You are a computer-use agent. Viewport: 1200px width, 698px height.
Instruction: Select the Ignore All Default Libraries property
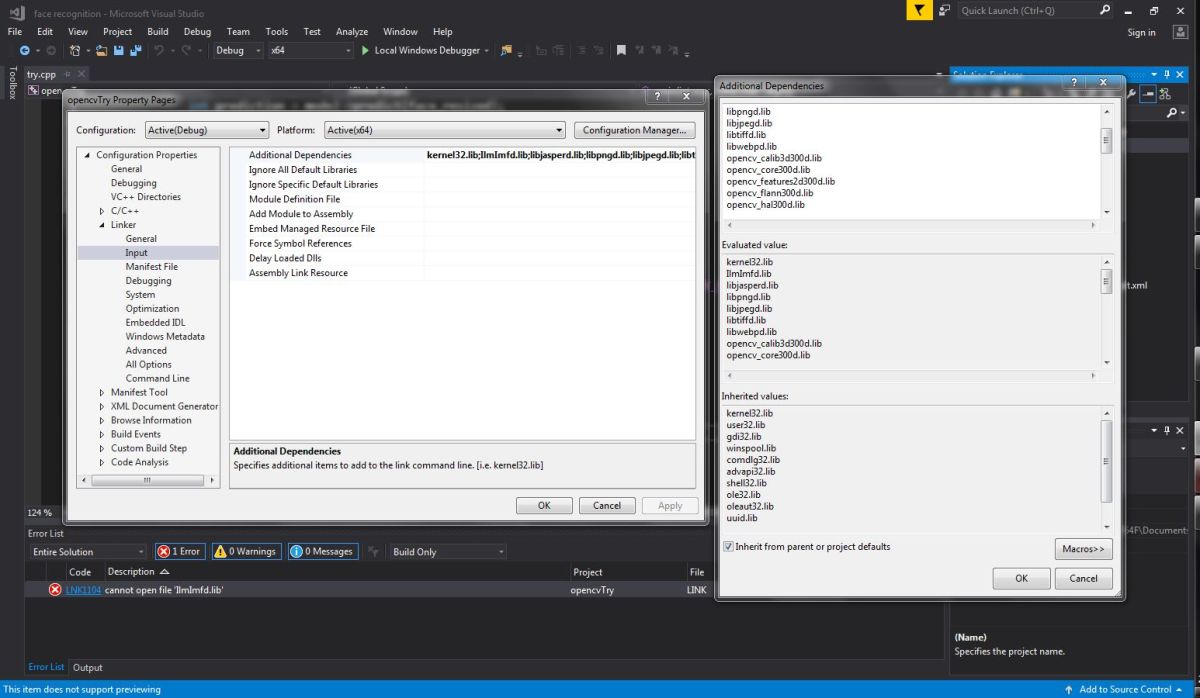(303, 170)
